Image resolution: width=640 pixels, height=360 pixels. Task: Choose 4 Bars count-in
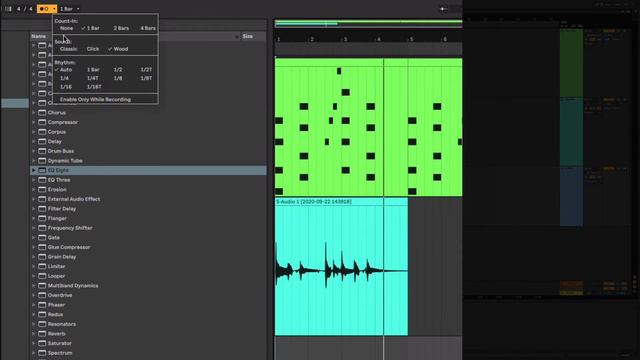[x=148, y=28]
